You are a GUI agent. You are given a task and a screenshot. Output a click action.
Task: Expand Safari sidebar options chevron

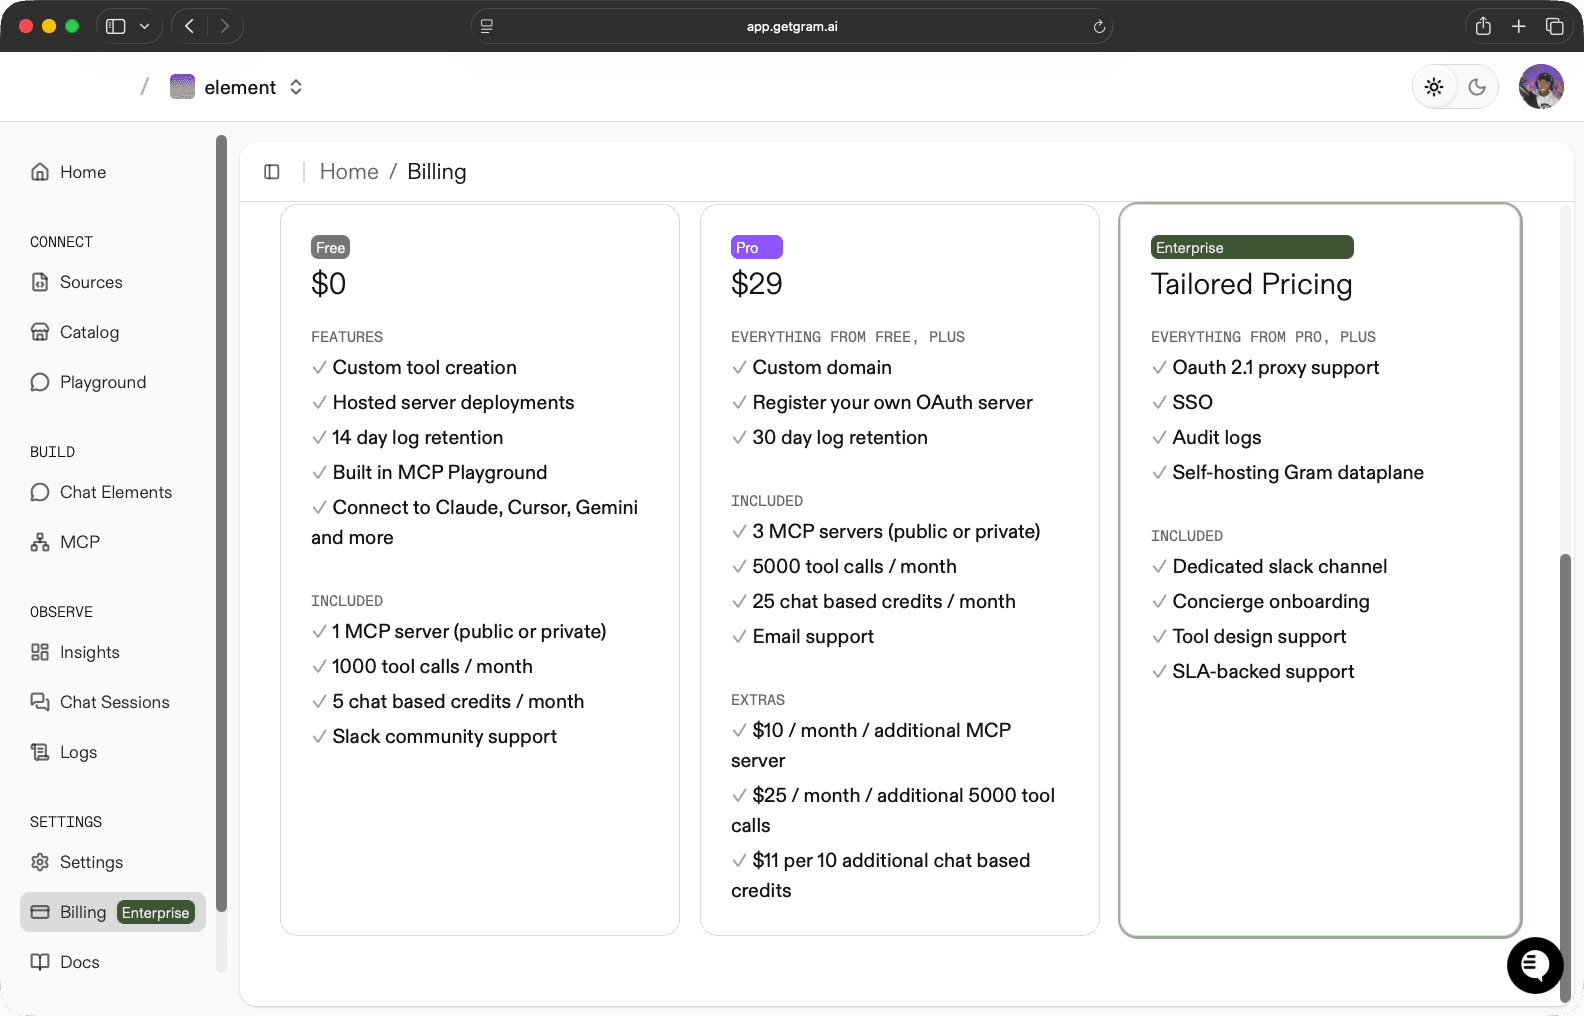tap(144, 26)
